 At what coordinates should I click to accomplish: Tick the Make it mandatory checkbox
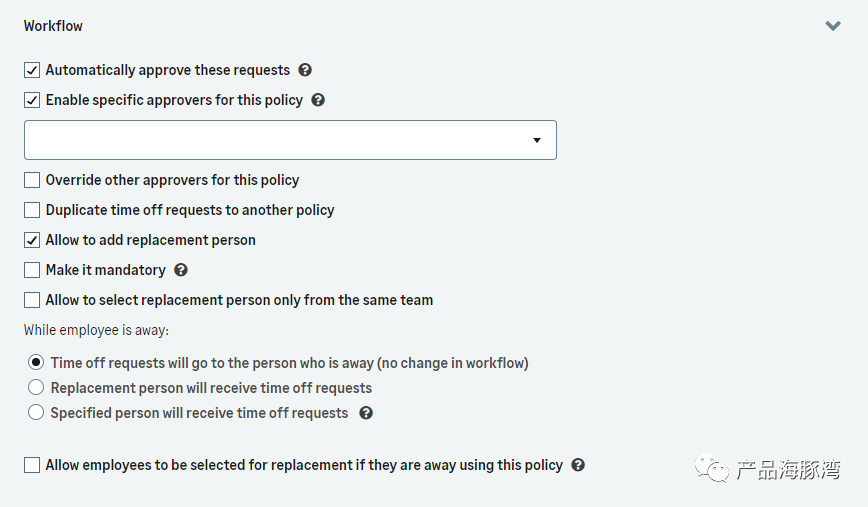pos(32,270)
